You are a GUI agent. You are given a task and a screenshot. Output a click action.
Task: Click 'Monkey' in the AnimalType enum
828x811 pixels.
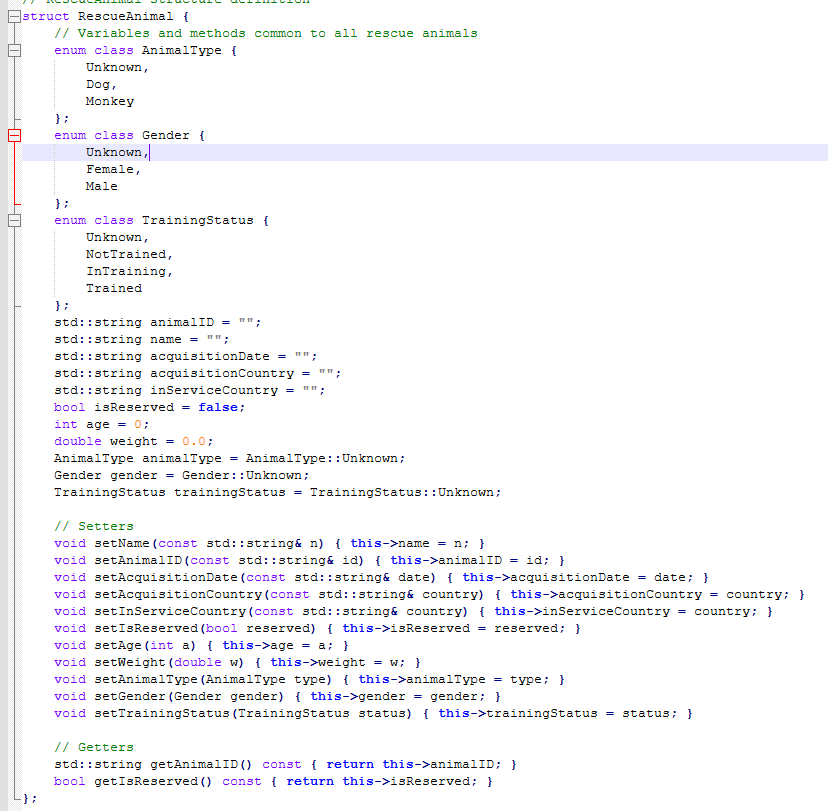pyautogui.click(x=110, y=101)
